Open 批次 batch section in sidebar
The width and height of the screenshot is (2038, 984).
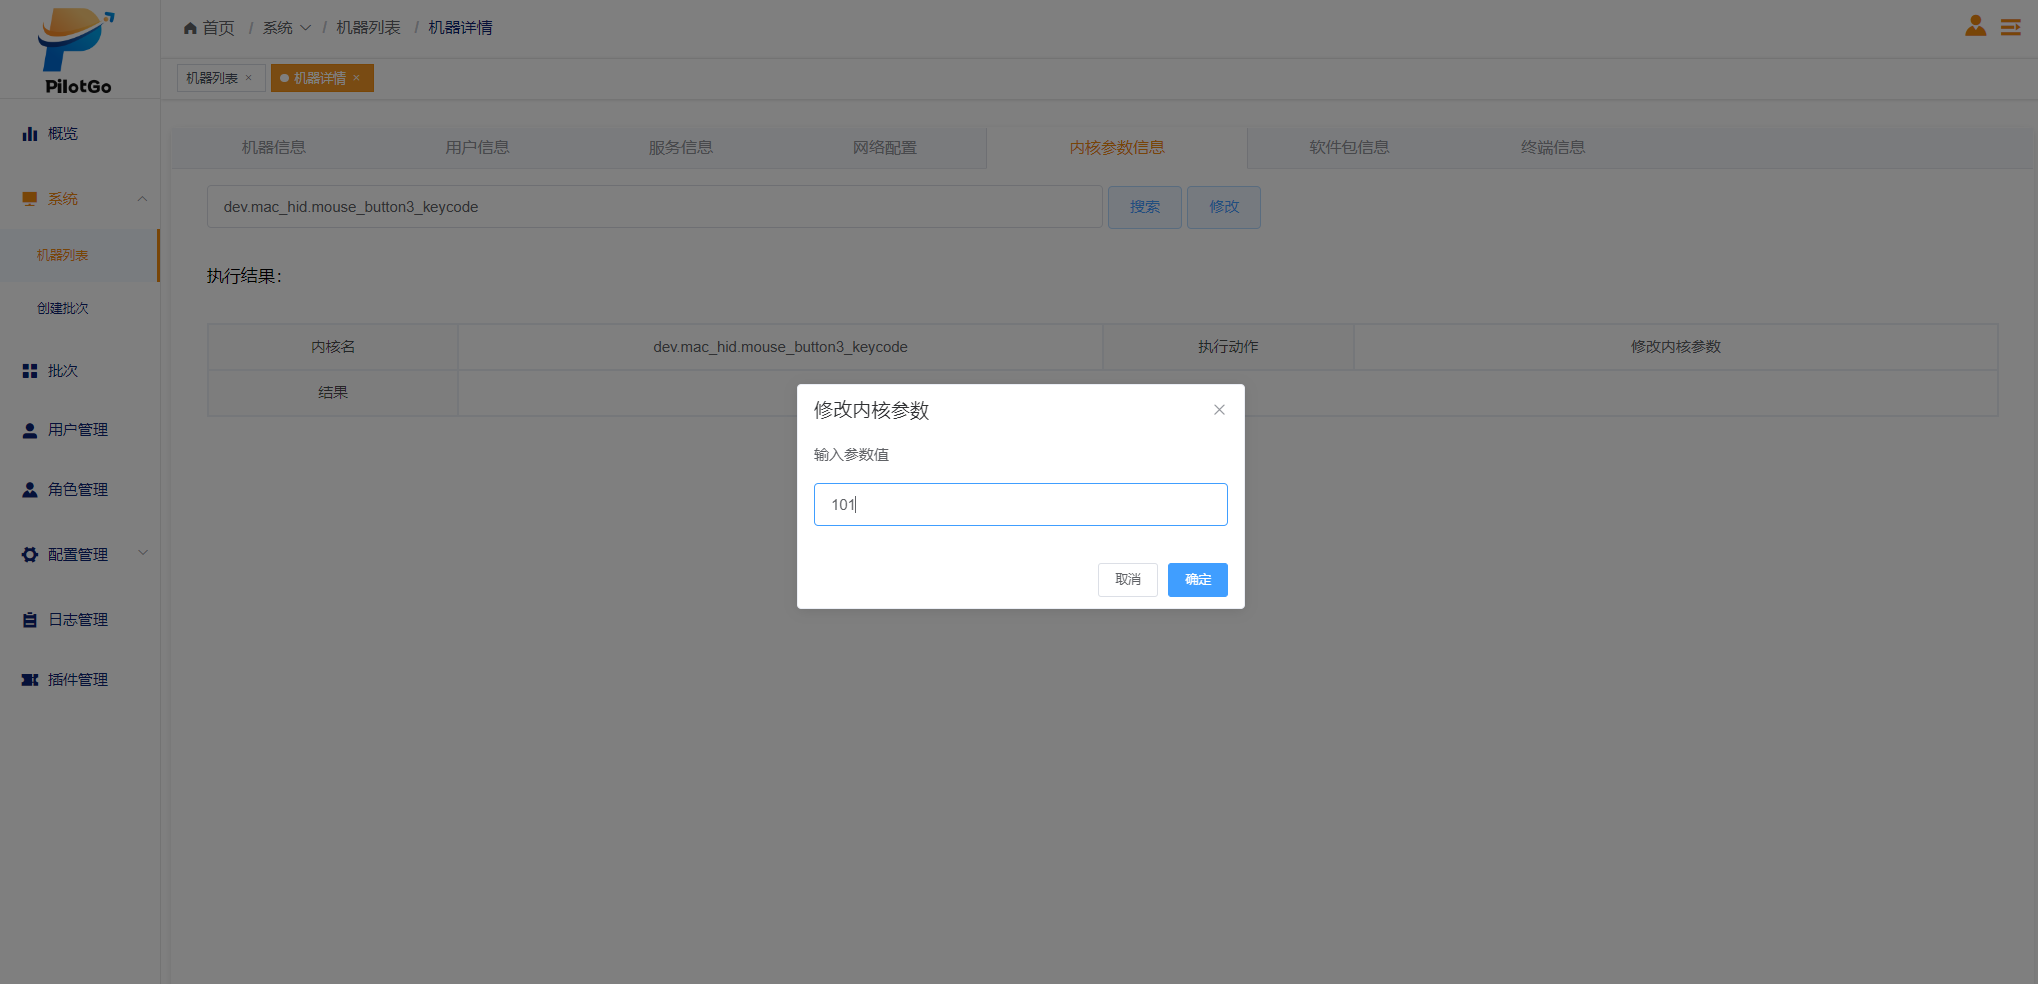62,371
